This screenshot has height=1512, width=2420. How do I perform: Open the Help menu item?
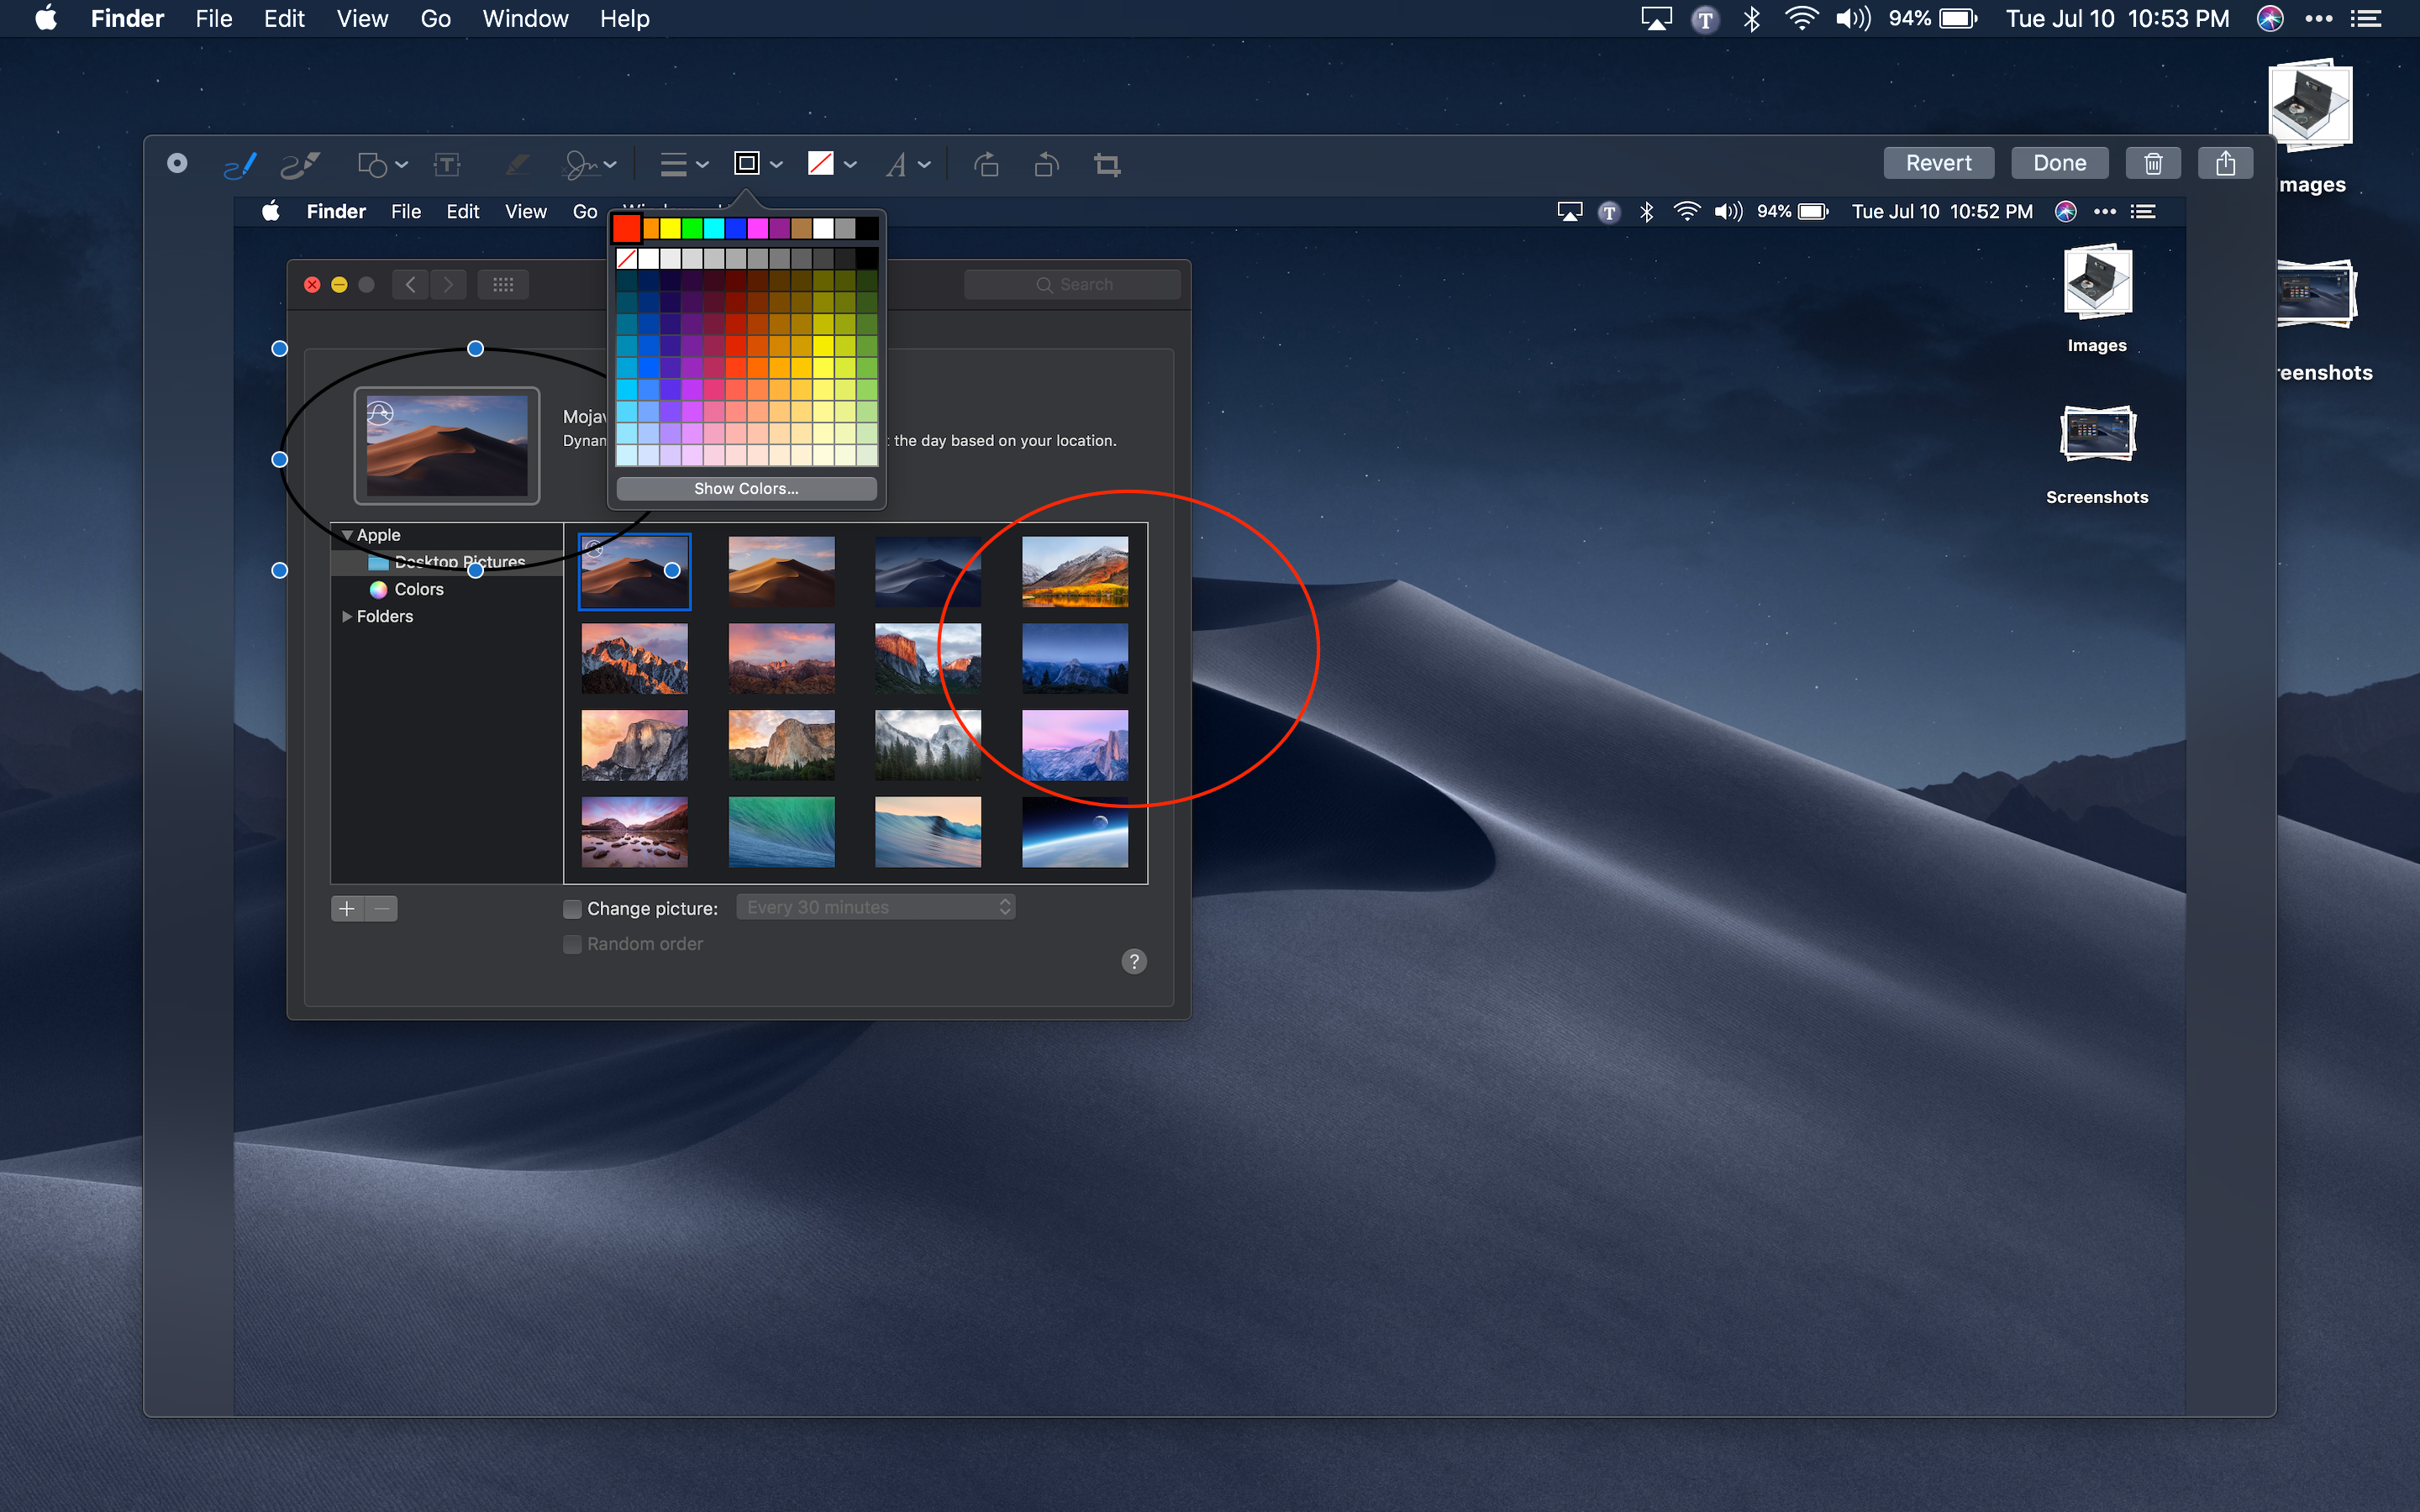click(x=627, y=19)
